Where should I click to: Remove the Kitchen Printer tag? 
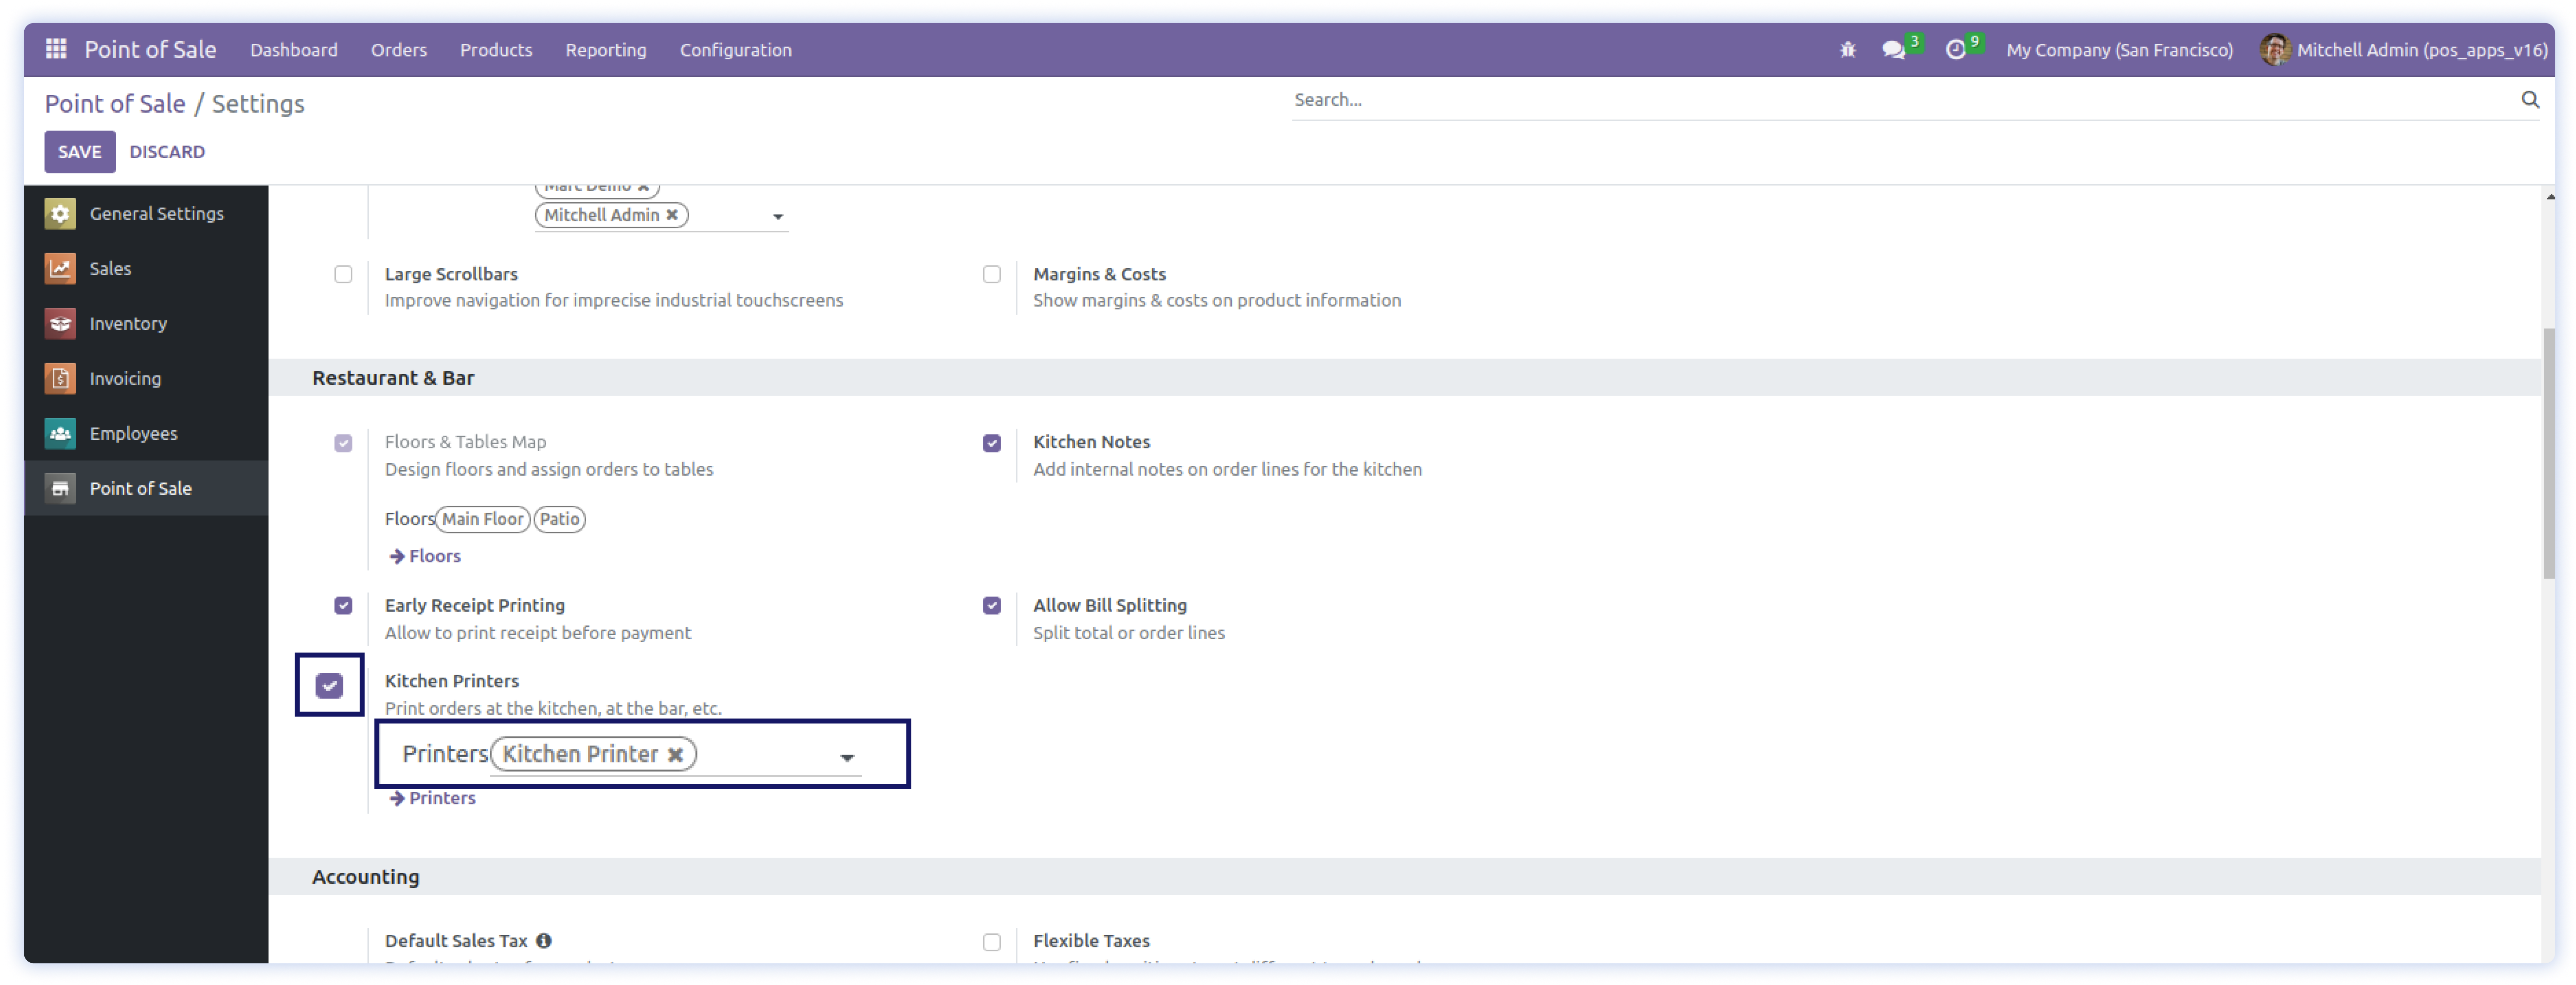tap(676, 755)
